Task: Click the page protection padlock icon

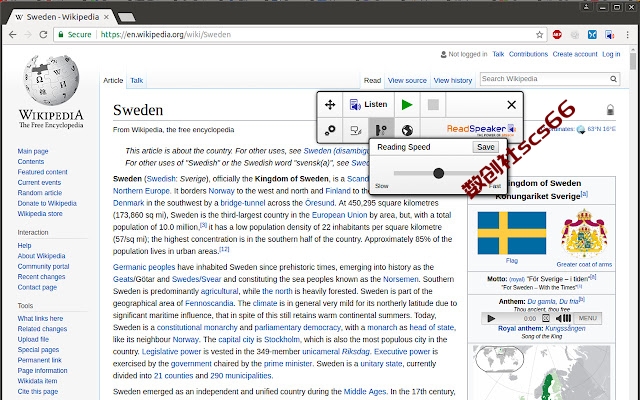Action: (x=610, y=109)
